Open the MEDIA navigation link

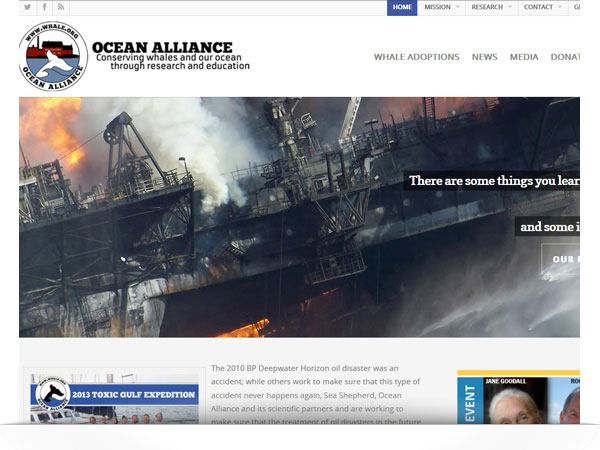coord(524,57)
